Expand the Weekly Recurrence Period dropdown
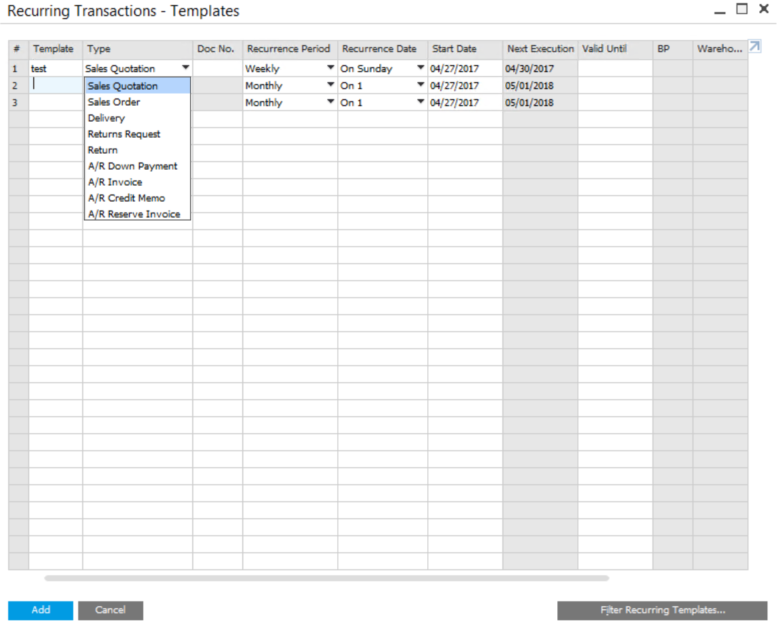The image size is (777, 624). point(330,68)
